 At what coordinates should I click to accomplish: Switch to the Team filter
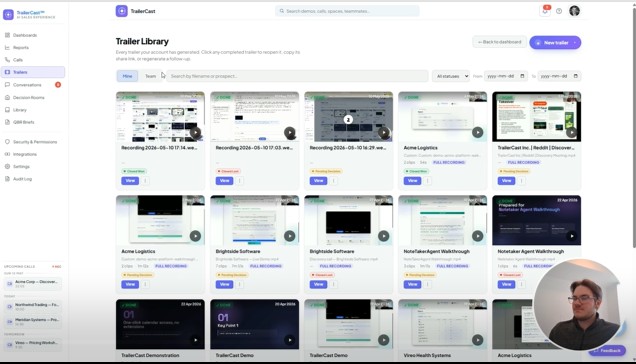[150, 76]
